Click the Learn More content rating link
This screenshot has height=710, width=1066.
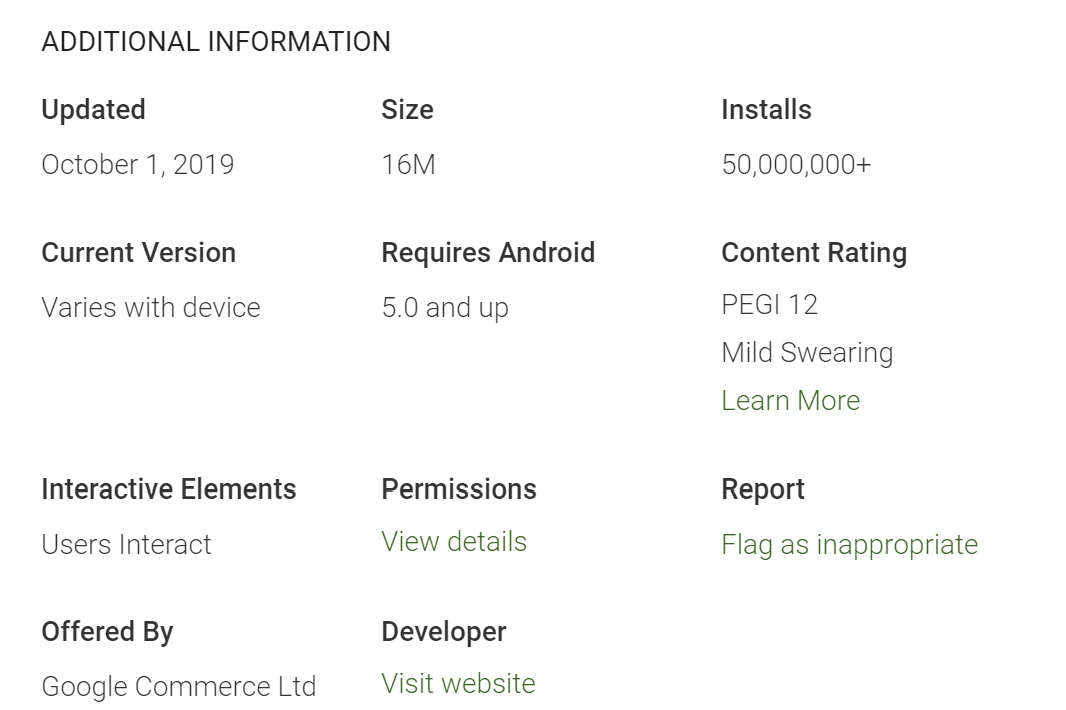pos(790,401)
